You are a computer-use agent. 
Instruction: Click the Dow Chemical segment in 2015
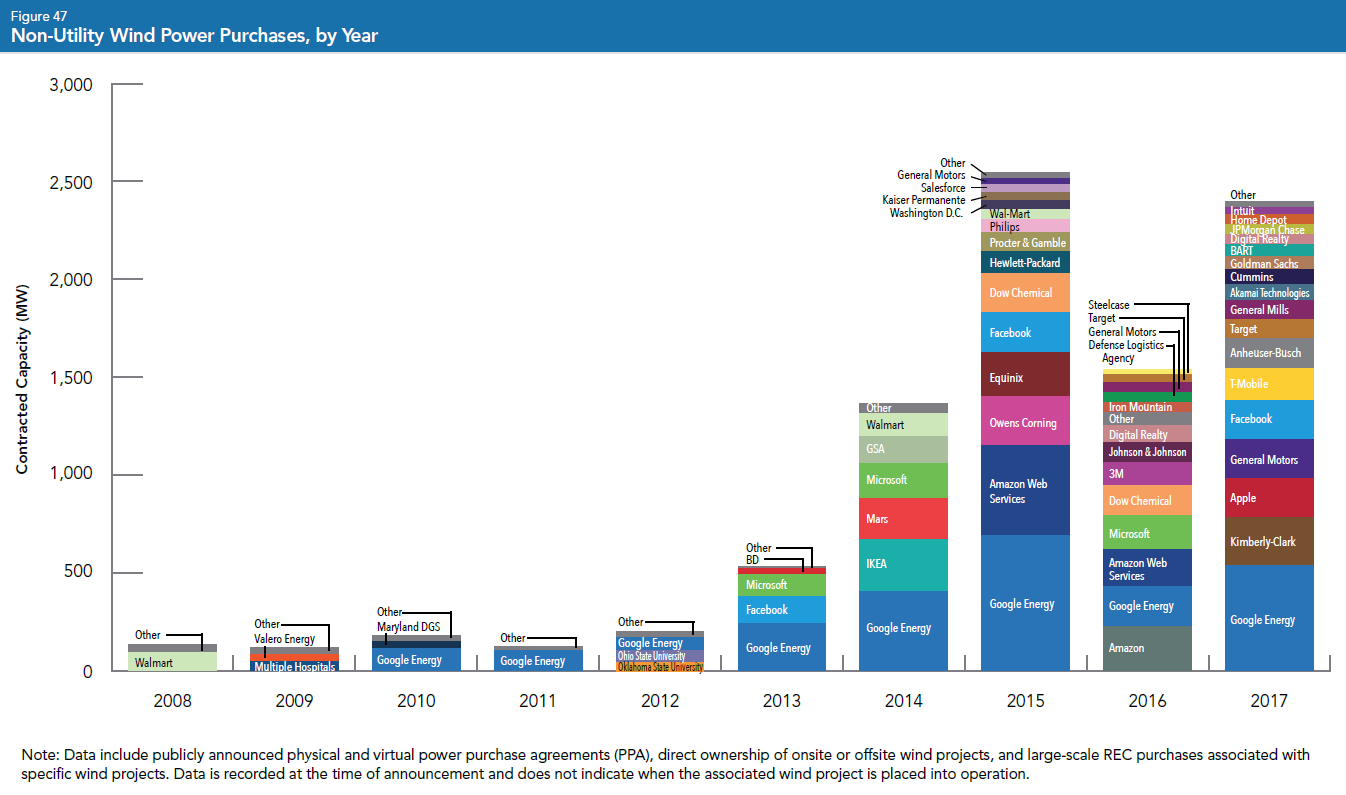[1025, 293]
